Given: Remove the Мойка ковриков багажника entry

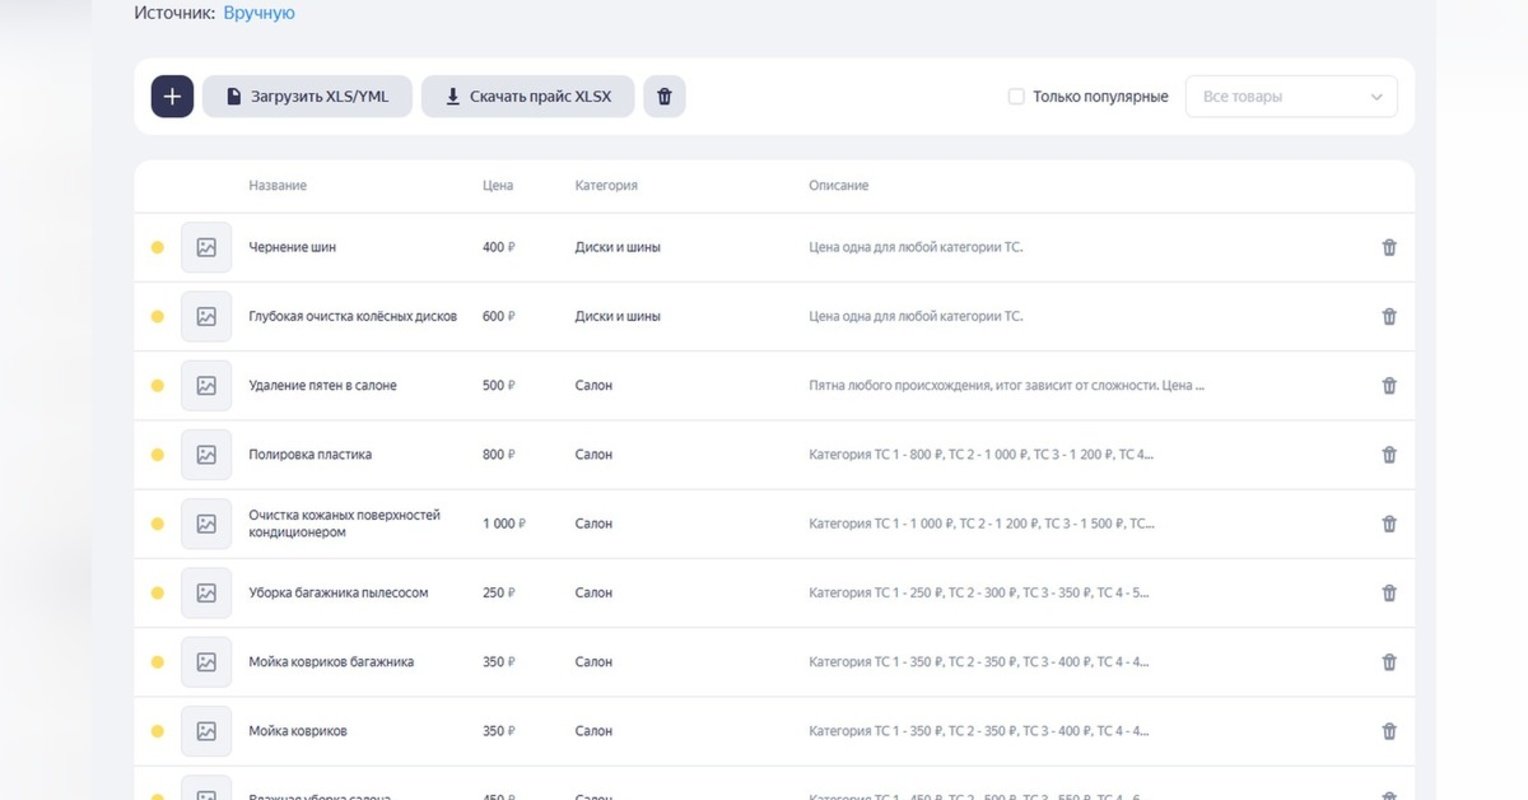Looking at the screenshot, I should pos(1389,661).
